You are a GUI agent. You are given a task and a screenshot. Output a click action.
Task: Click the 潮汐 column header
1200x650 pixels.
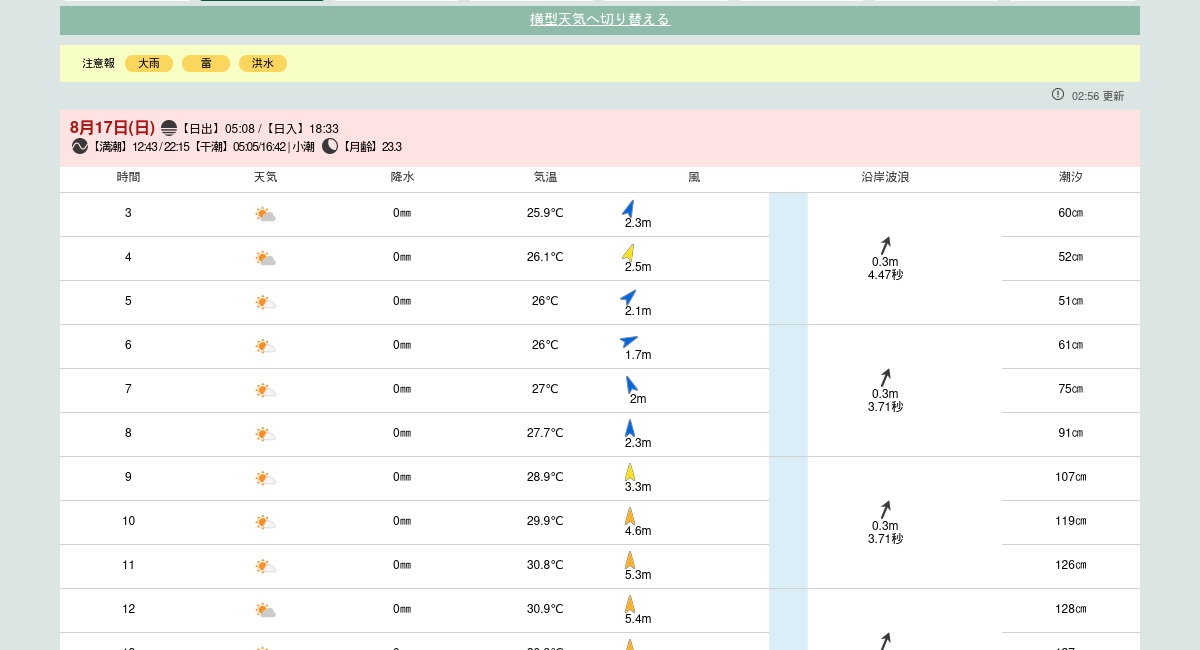1070,178
